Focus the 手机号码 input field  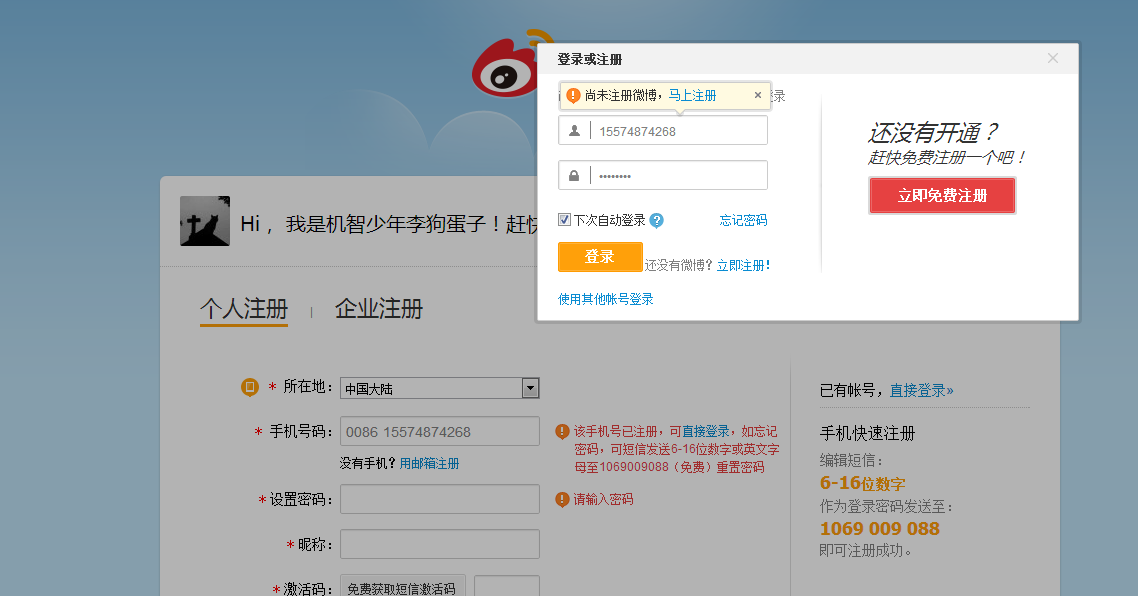(440, 432)
